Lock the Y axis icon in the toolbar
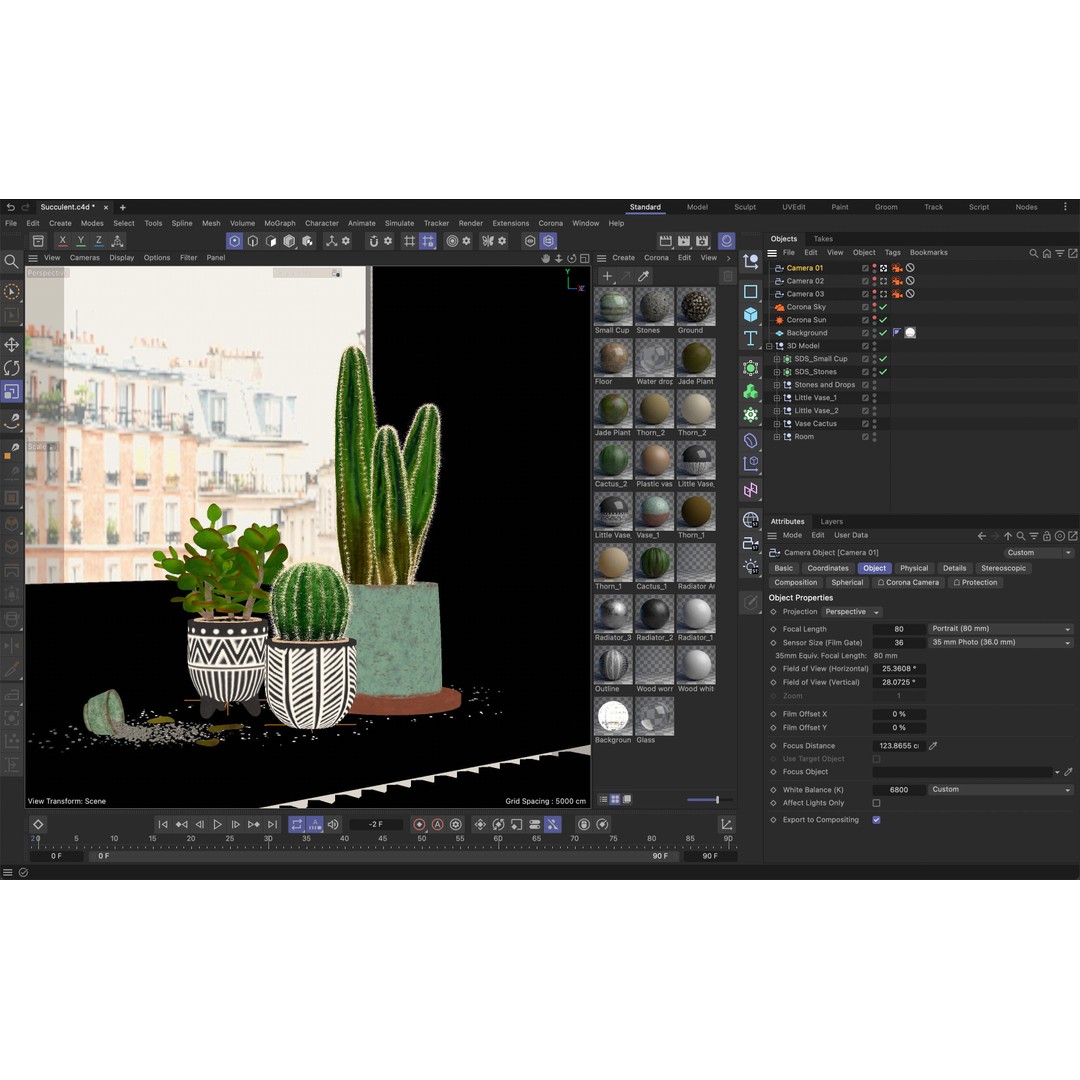 pos(80,241)
